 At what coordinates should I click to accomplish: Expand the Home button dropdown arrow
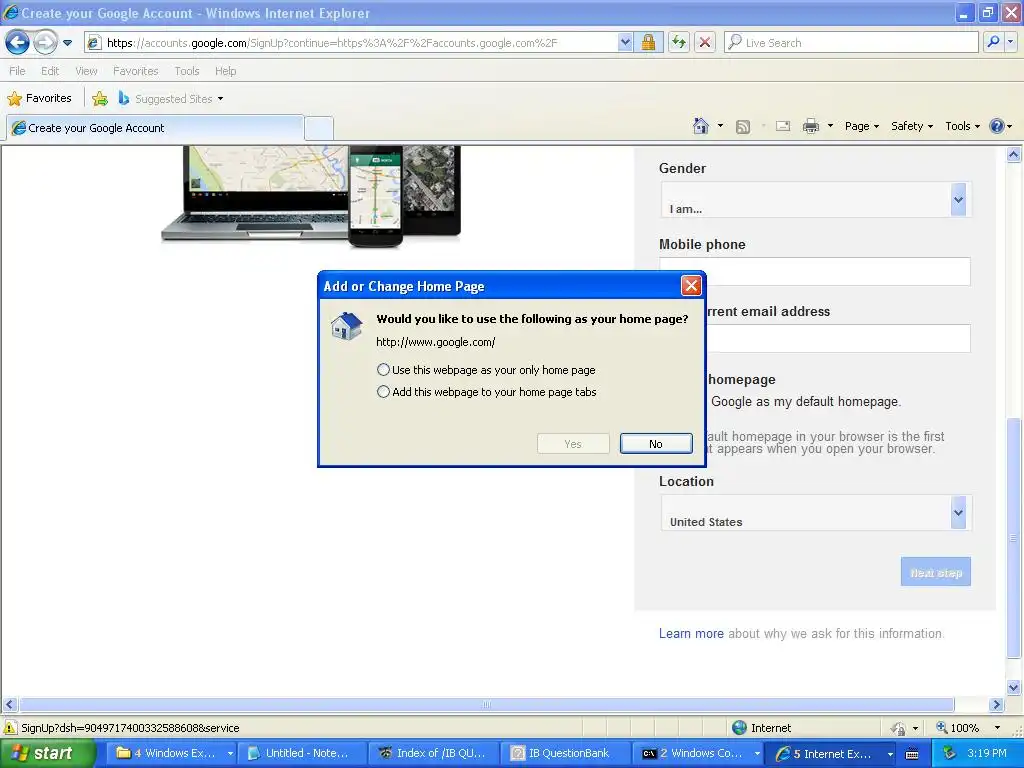[x=720, y=126]
